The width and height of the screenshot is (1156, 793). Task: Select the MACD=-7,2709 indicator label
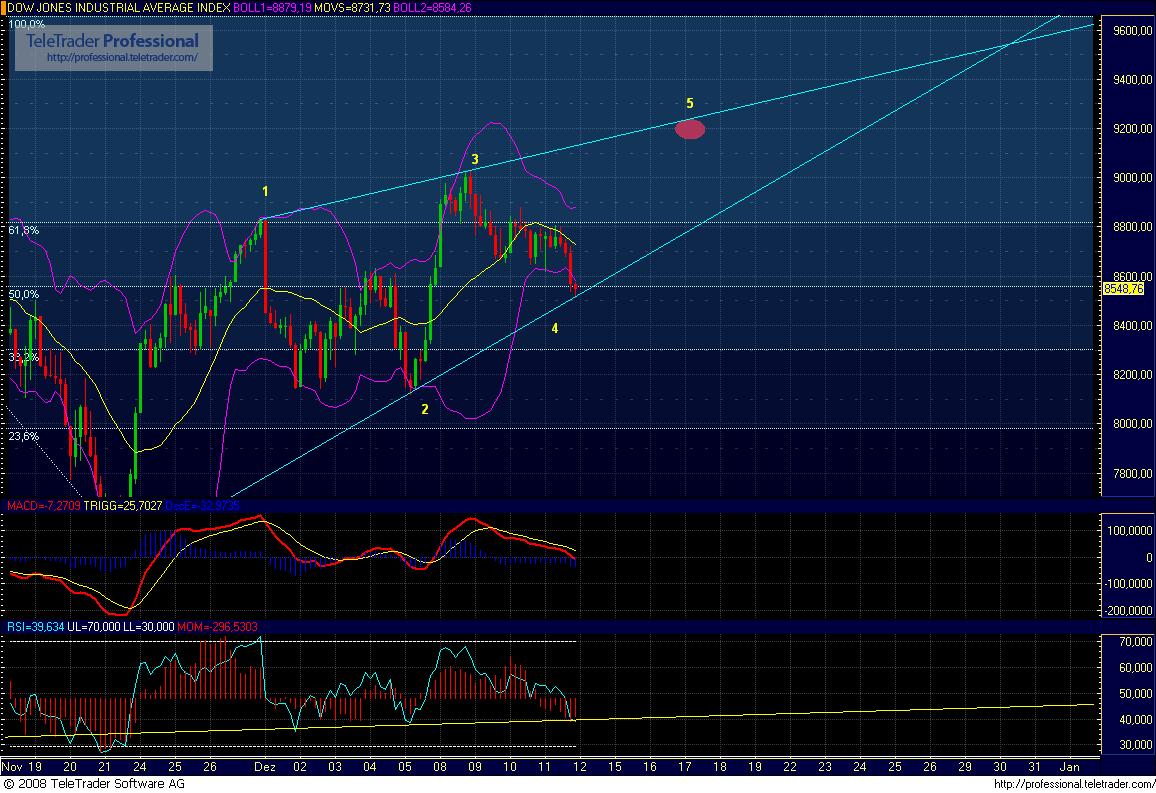(x=43, y=506)
